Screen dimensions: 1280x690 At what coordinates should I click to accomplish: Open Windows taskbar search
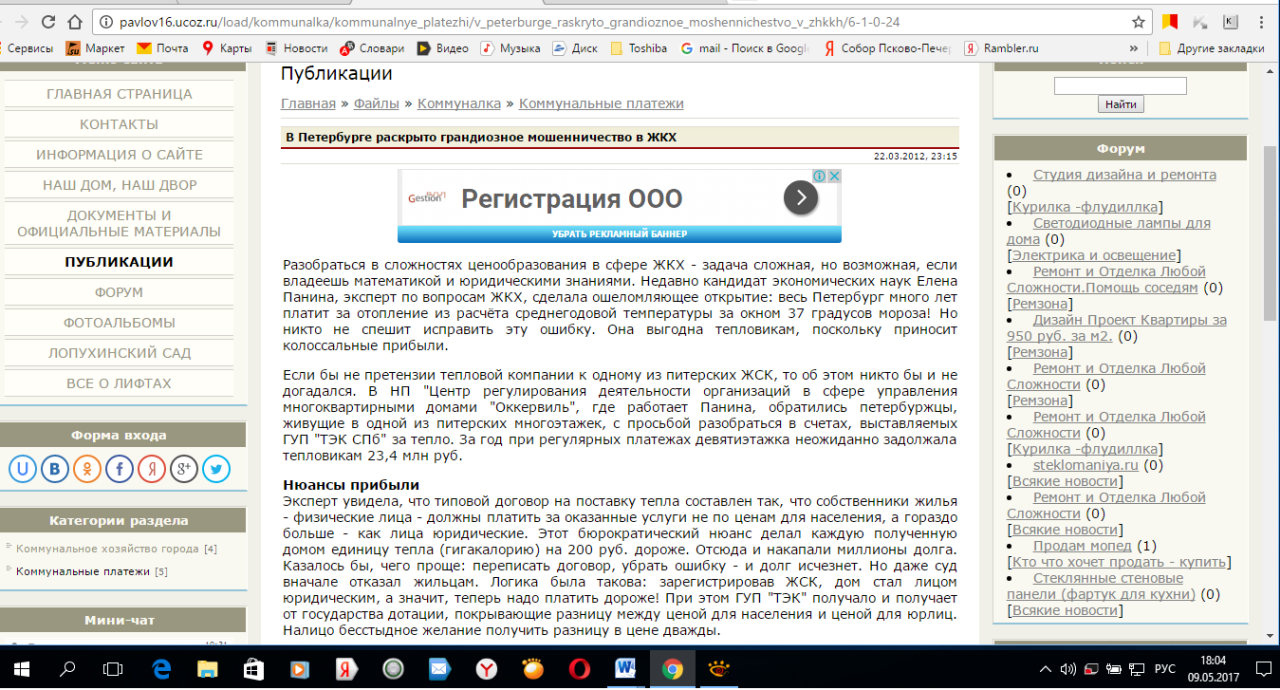68,668
